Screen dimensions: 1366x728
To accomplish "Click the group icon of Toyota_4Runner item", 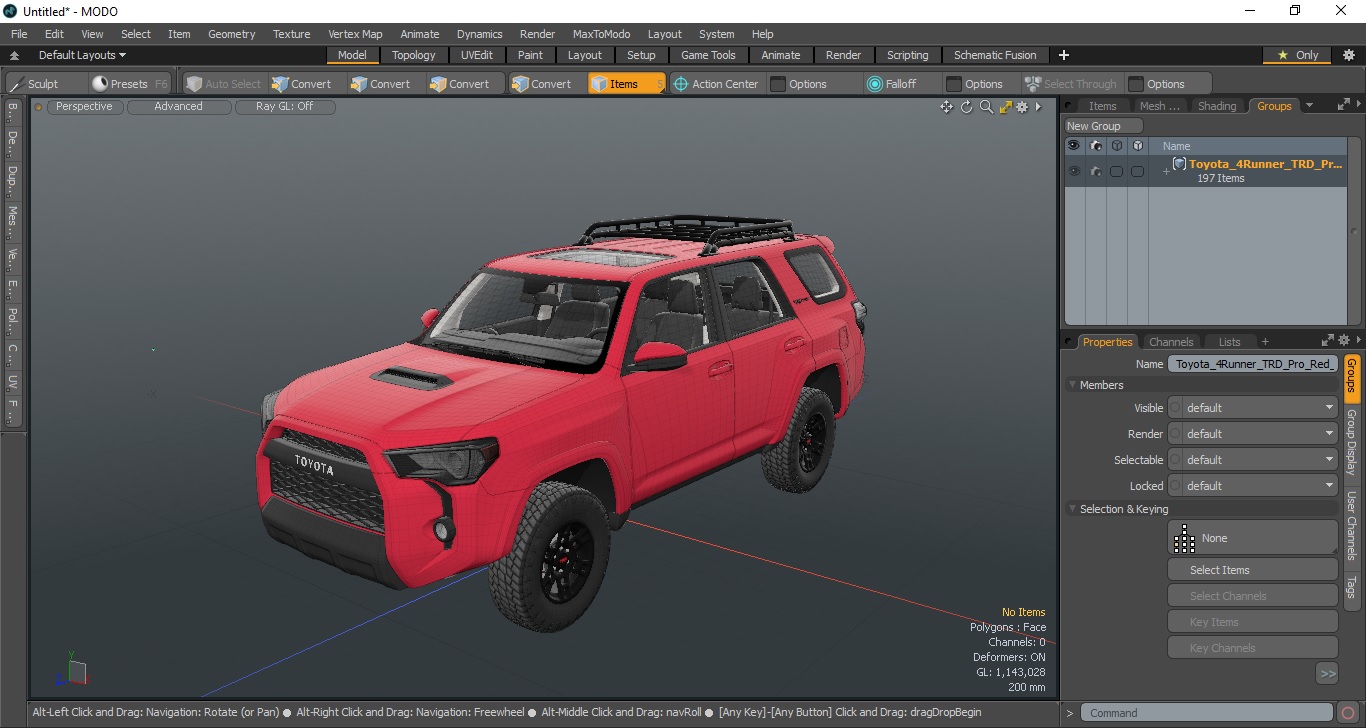I will pos(1179,164).
